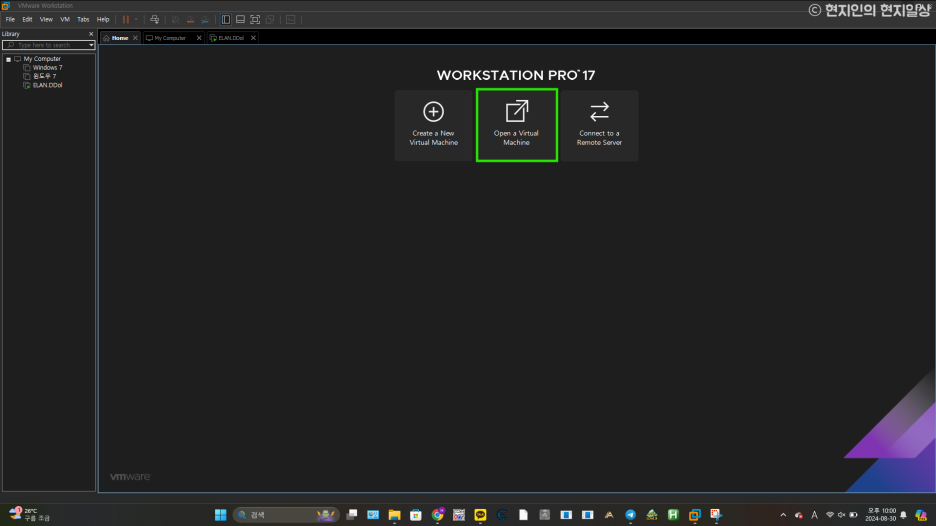Switch to the ELAN.DDol tab
This screenshot has height=526, width=936.
[230, 38]
